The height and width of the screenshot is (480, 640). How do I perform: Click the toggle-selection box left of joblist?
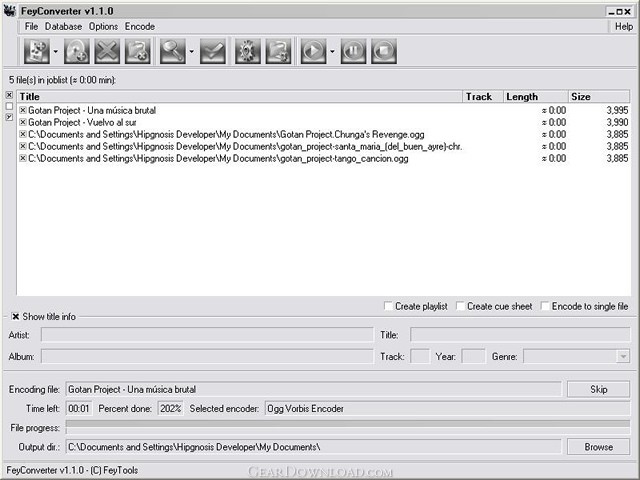(x=9, y=117)
